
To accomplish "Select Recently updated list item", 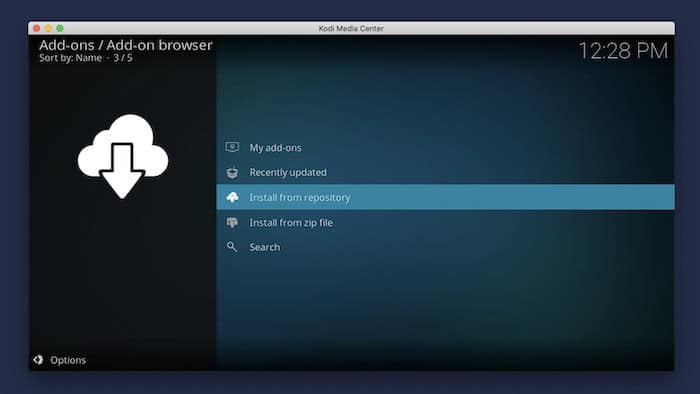I will (x=446, y=172).
